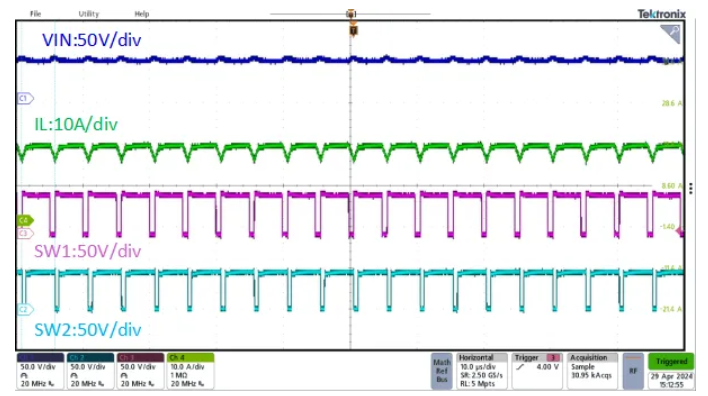Screen dimensions: 708x396
Task: Open the Ch 4 settings badge
Action: click(x=190, y=371)
